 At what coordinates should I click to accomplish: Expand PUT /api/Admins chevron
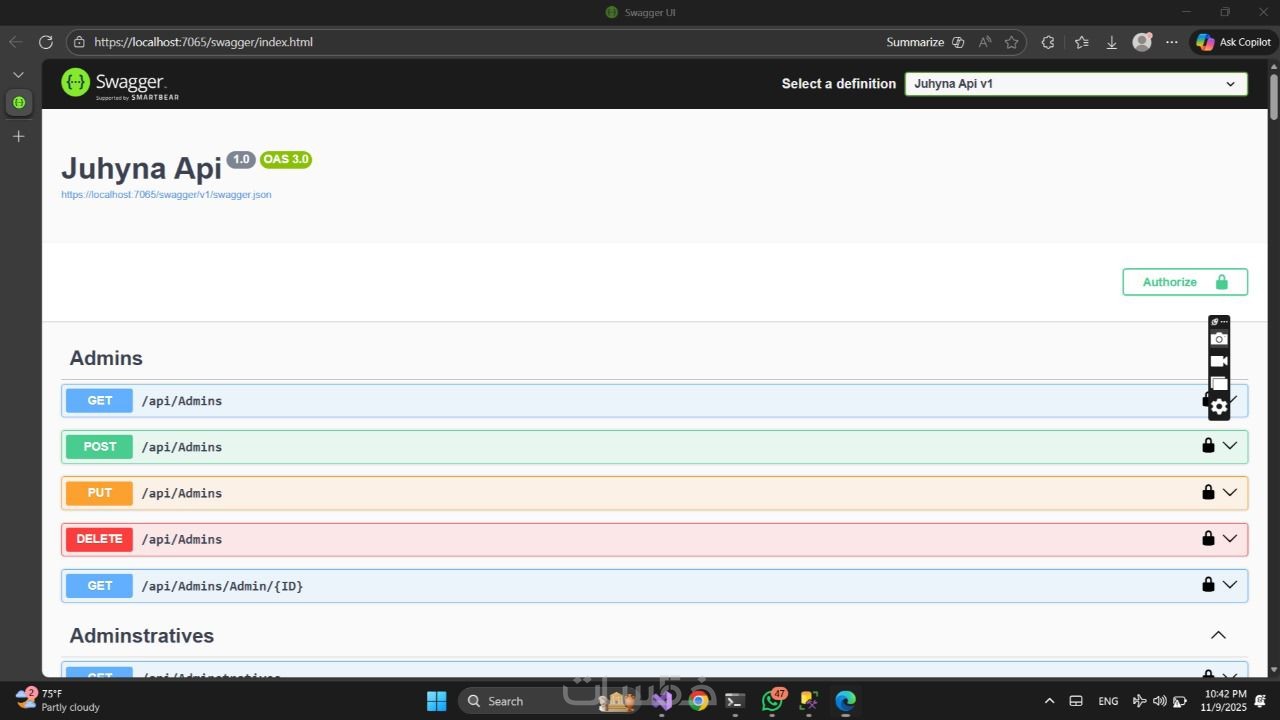pyautogui.click(x=1230, y=492)
